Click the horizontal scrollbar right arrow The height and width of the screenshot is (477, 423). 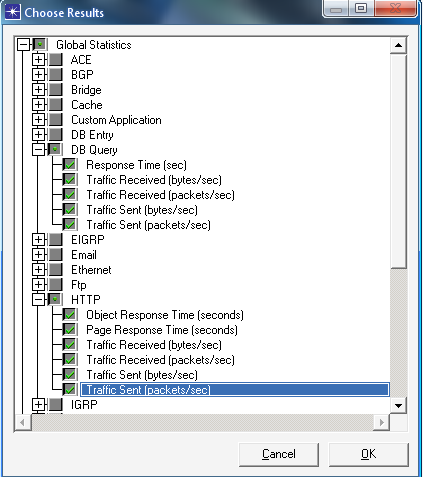(382, 422)
